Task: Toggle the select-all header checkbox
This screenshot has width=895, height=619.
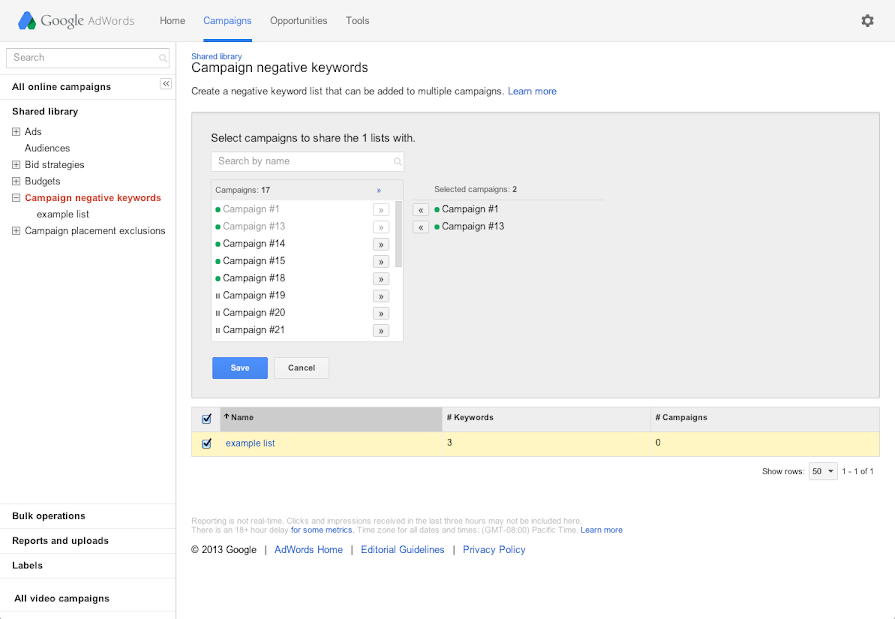Action: (x=207, y=418)
